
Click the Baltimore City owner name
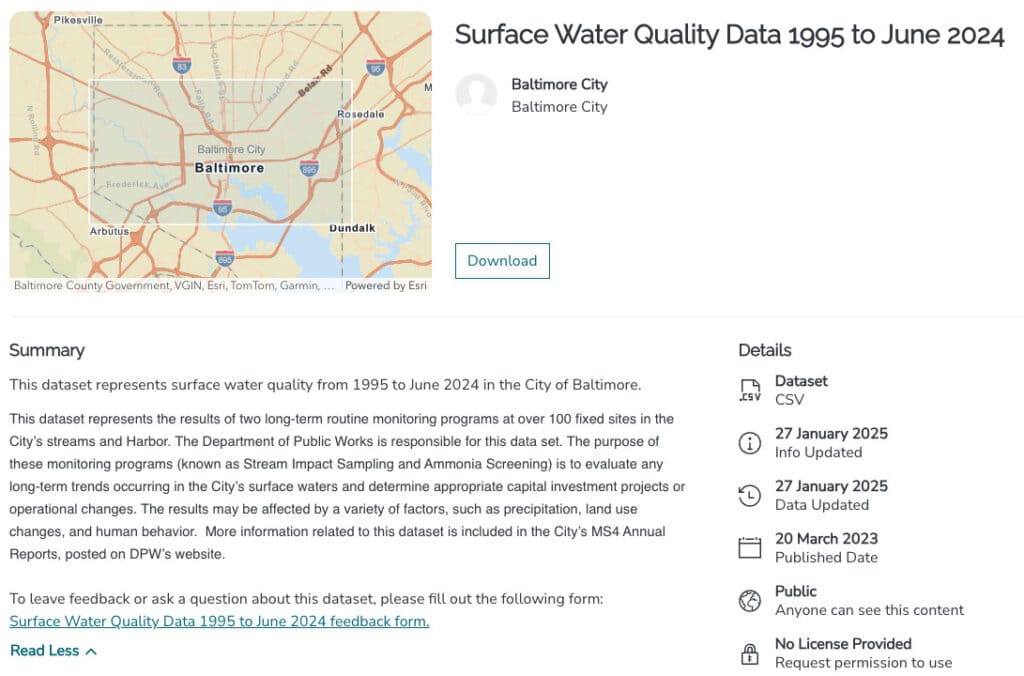tap(559, 85)
